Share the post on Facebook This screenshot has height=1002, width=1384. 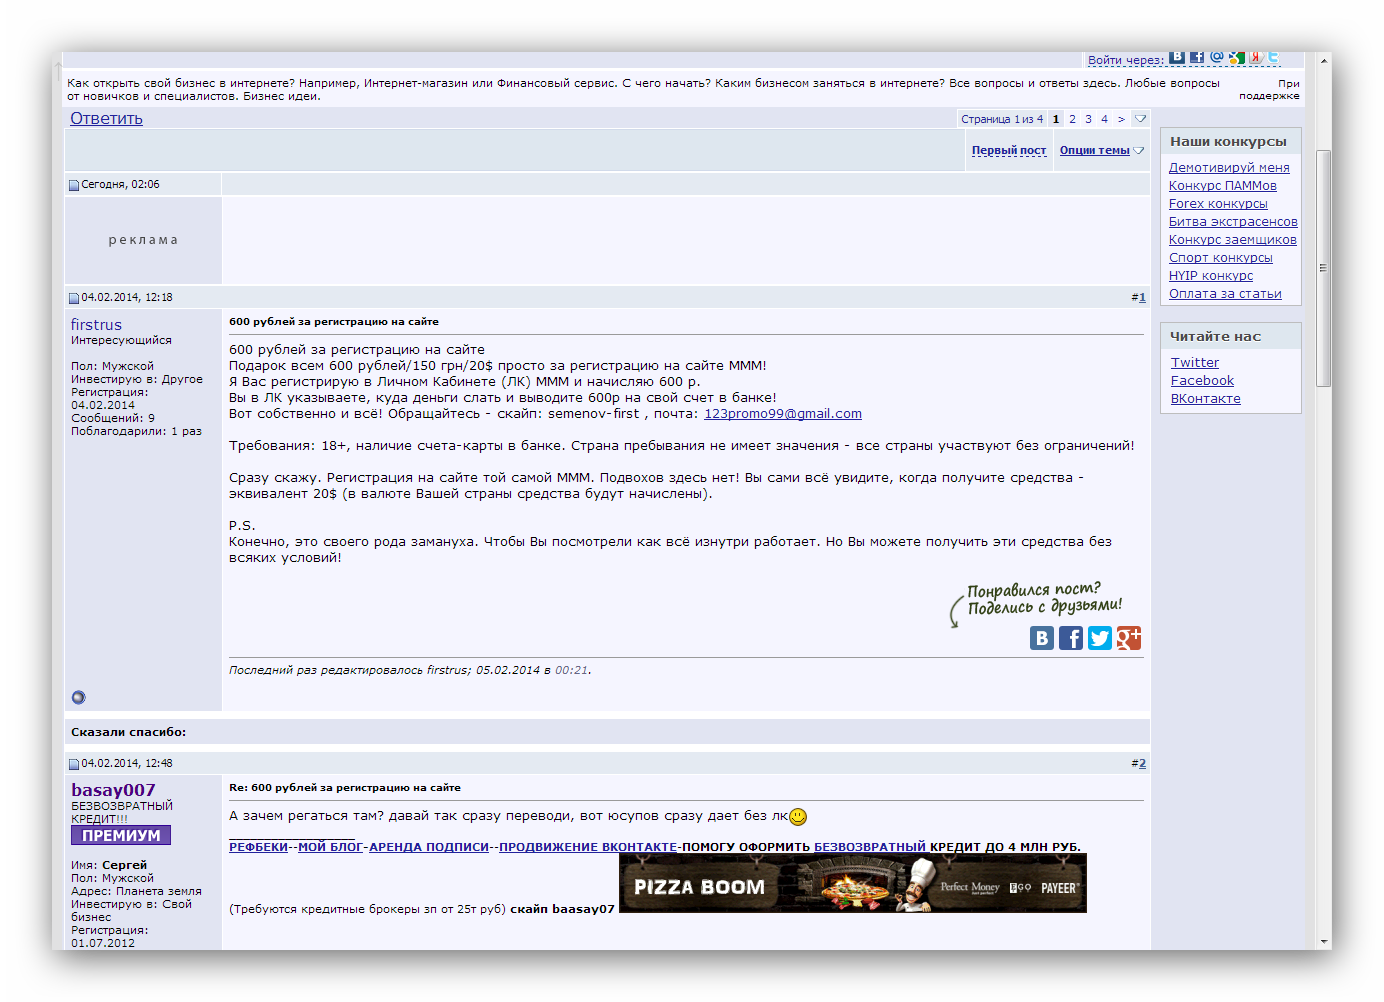(x=1071, y=638)
